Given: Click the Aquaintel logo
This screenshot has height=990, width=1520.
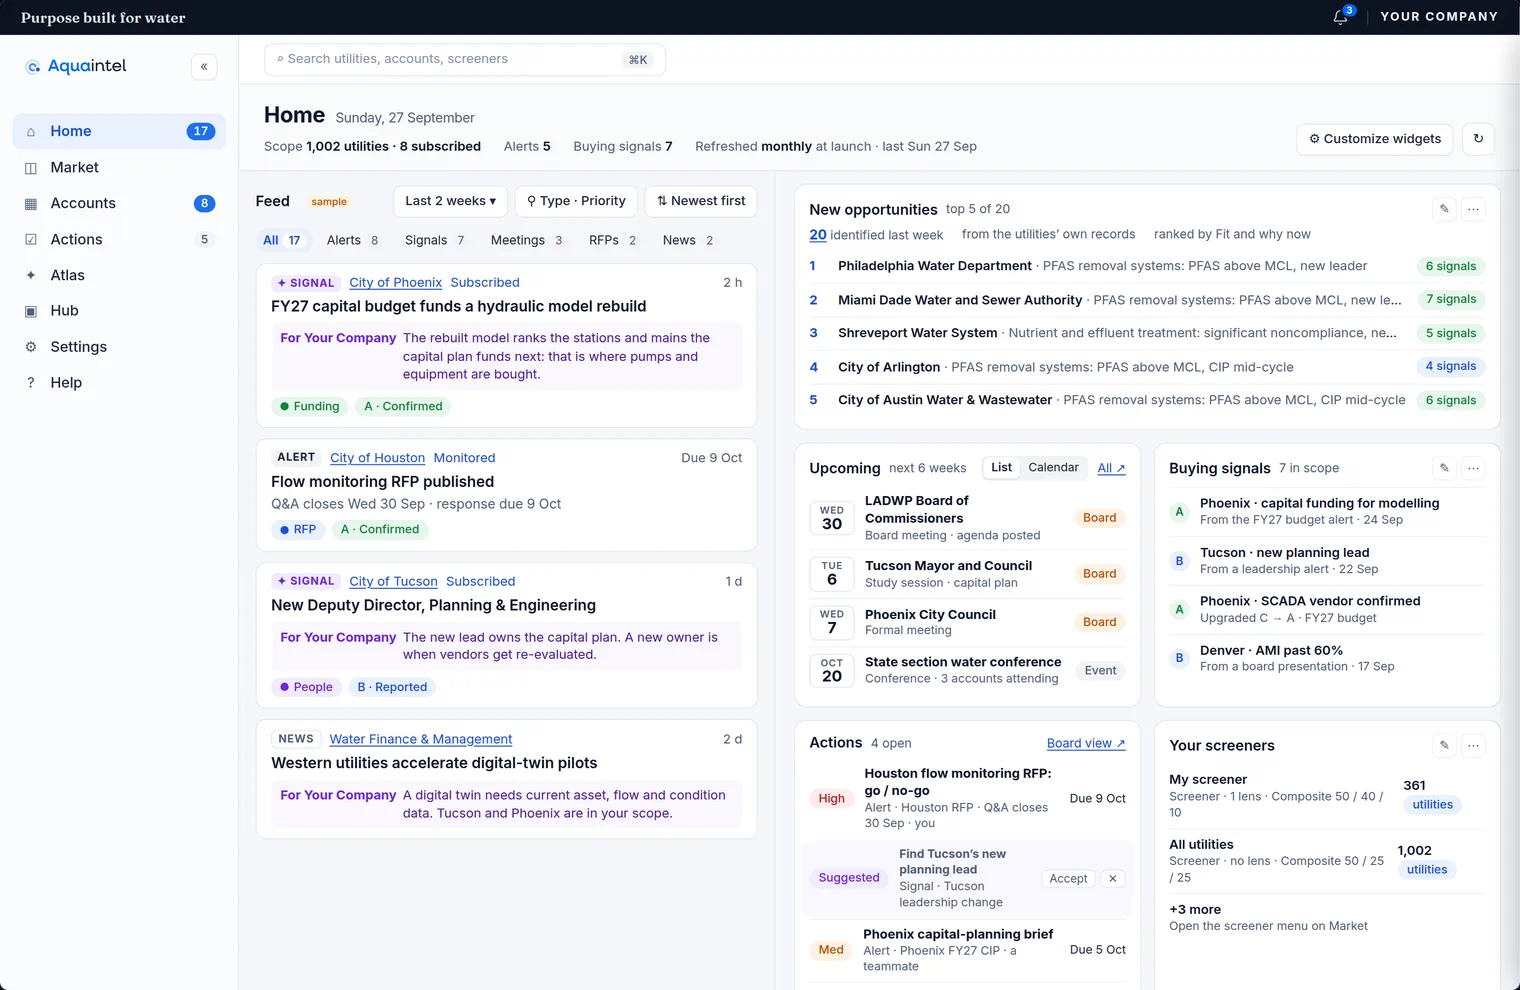Looking at the screenshot, I should click(76, 66).
